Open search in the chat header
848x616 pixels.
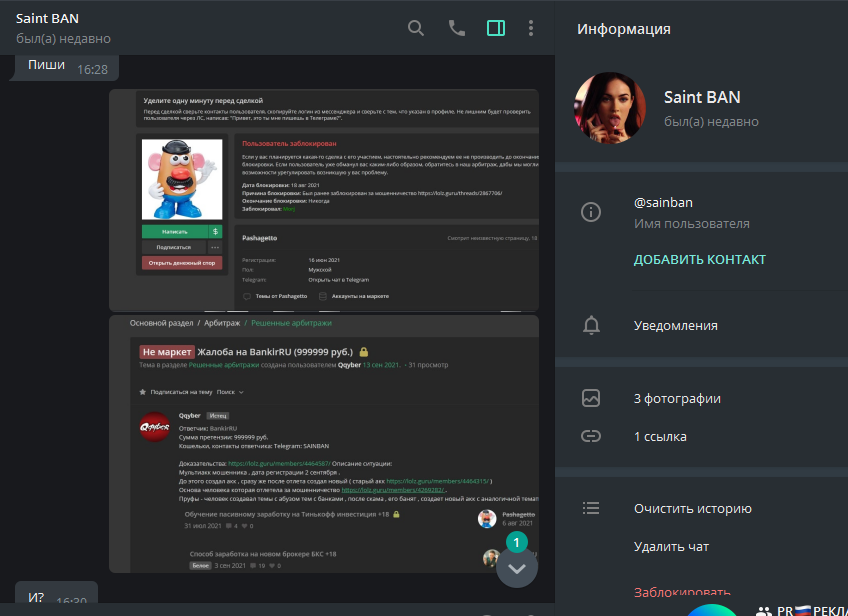pyautogui.click(x=415, y=28)
